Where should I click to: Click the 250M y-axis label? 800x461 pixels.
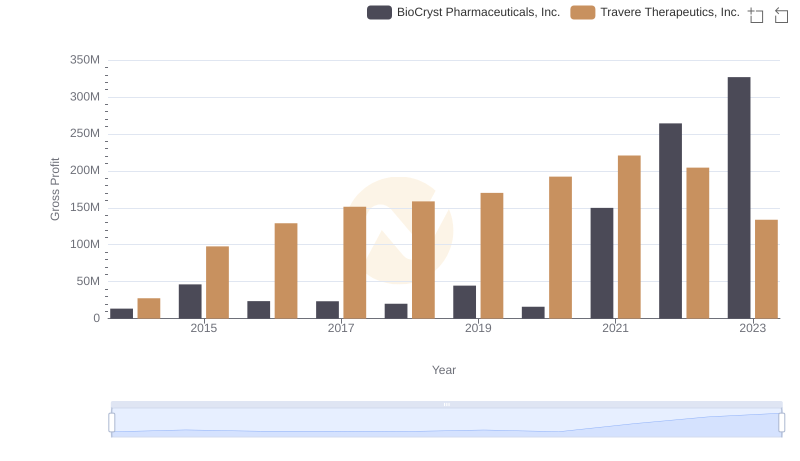pos(85,134)
